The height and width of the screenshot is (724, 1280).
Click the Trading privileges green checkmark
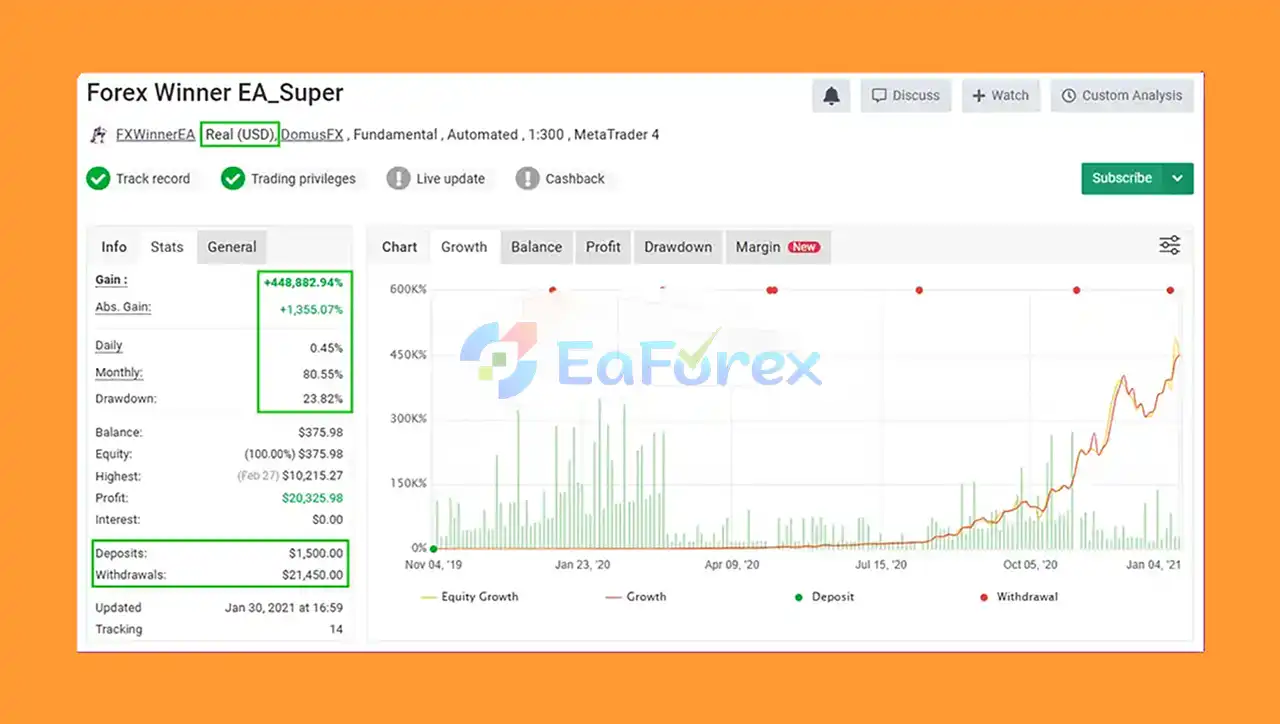(233, 179)
